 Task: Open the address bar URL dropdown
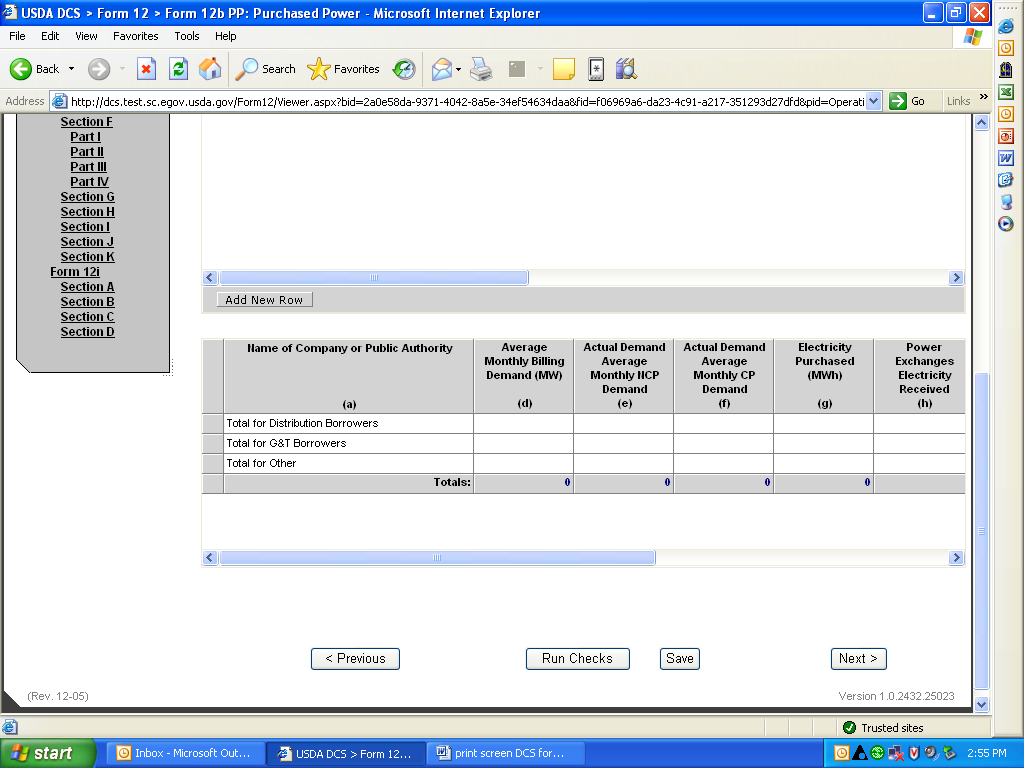coord(874,101)
